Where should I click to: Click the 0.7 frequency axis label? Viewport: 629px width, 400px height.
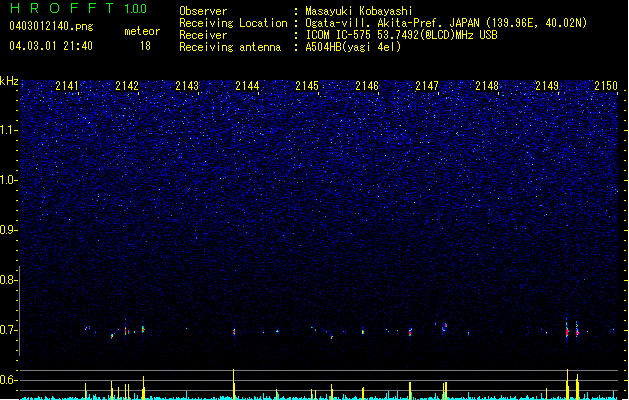pos(9,330)
